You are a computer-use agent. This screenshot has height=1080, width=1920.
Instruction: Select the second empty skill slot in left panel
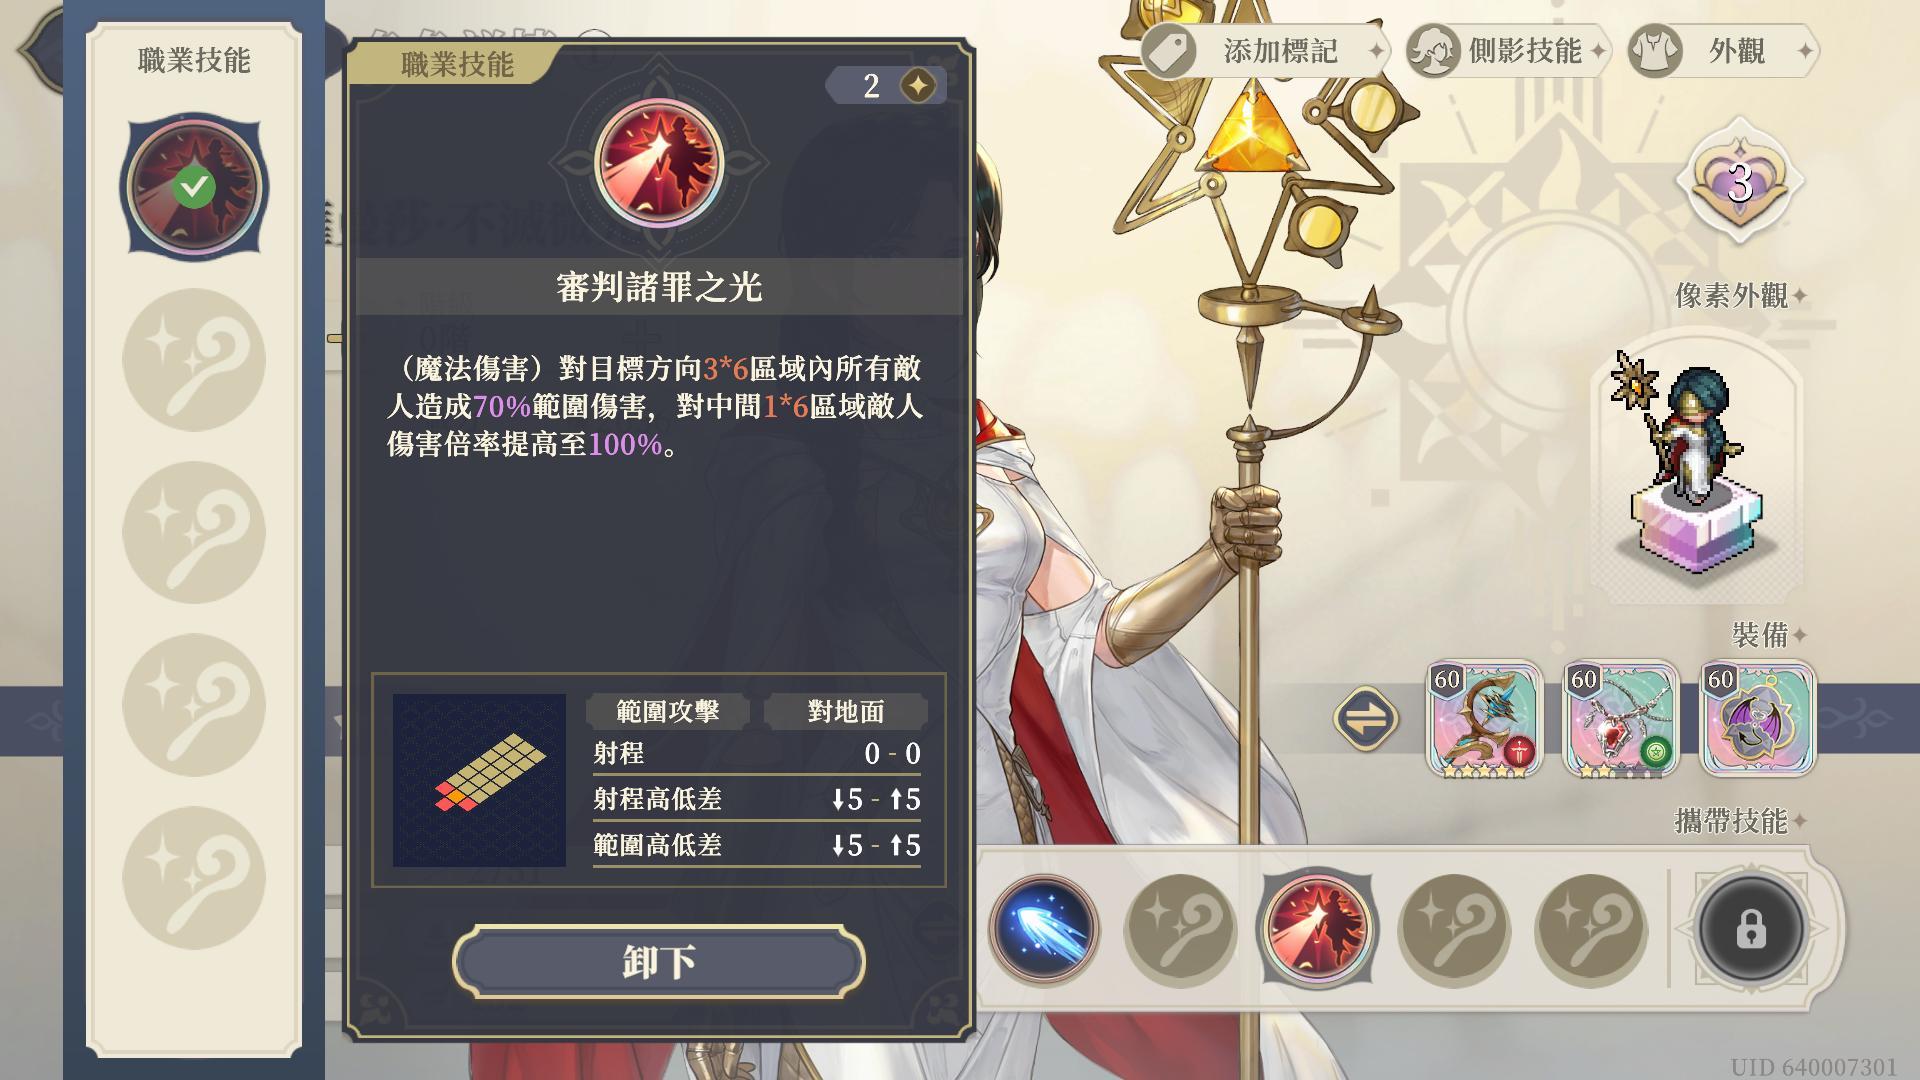pos(194,532)
